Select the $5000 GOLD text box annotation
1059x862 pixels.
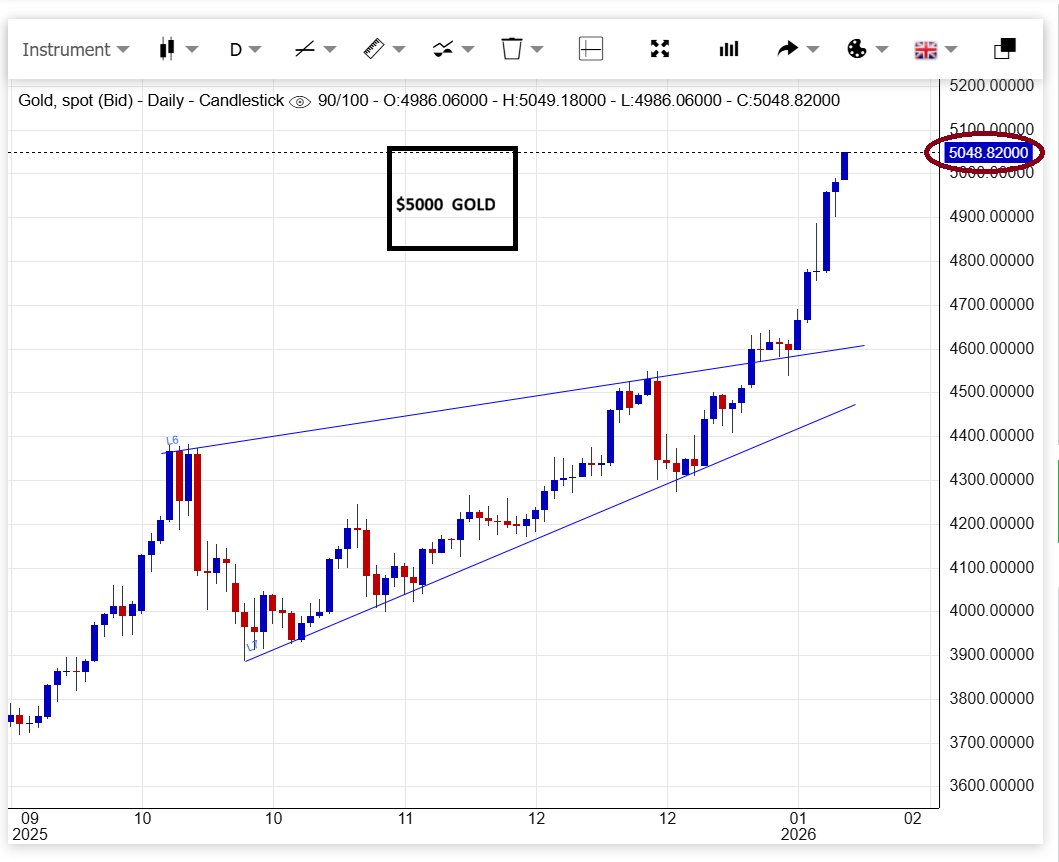pyautogui.click(x=452, y=199)
